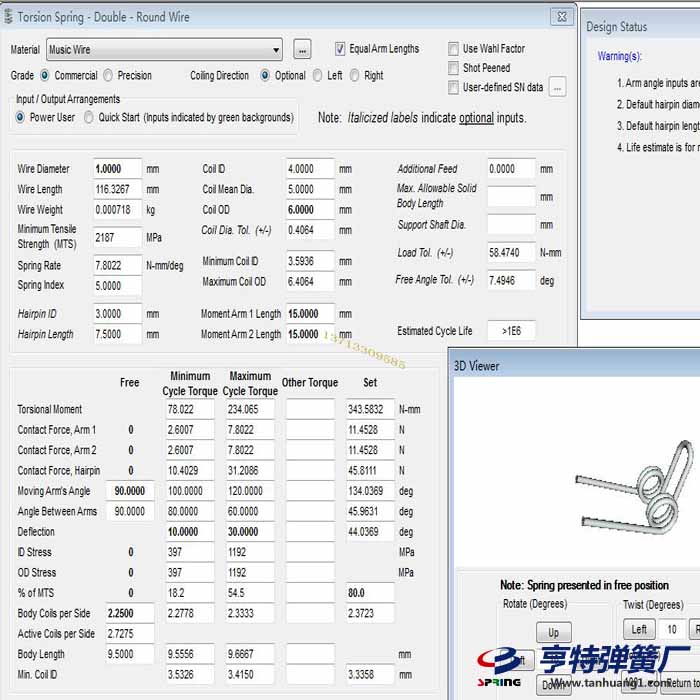Viewport: 700px width, 700px height.
Task: Enable the Use Wahl Factor checkbox
Action: [x=453, y=49]
